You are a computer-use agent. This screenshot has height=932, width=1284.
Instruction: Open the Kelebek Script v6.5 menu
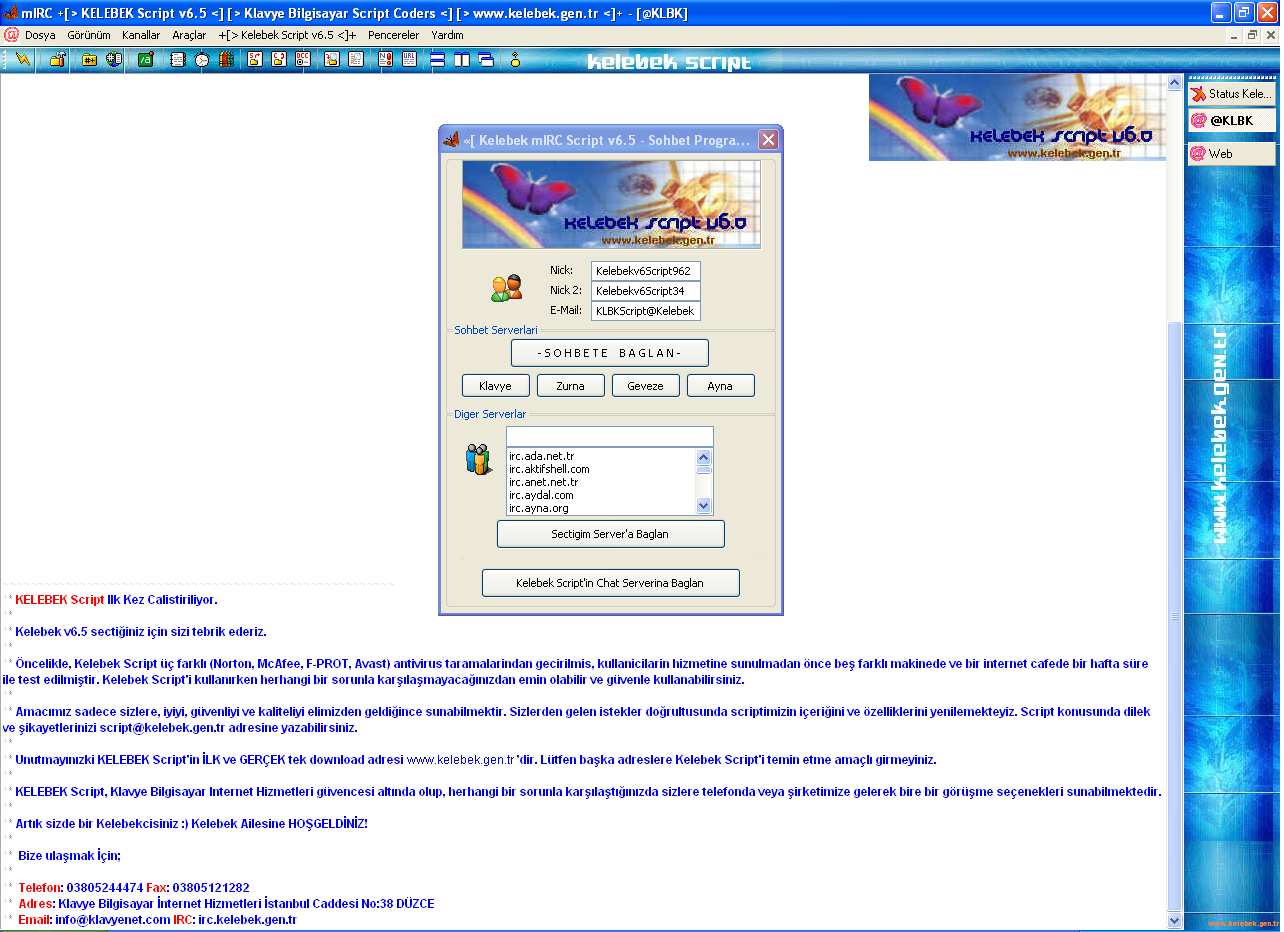(x=287, y=35)
